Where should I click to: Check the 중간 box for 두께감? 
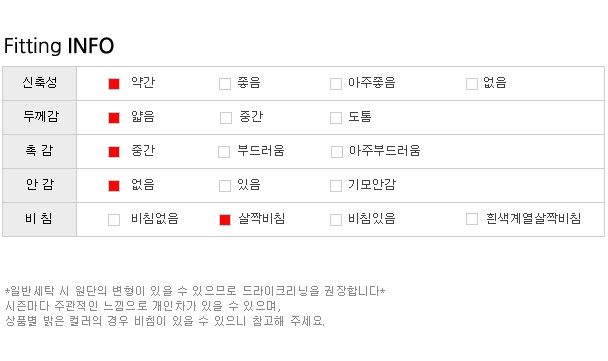226,118
